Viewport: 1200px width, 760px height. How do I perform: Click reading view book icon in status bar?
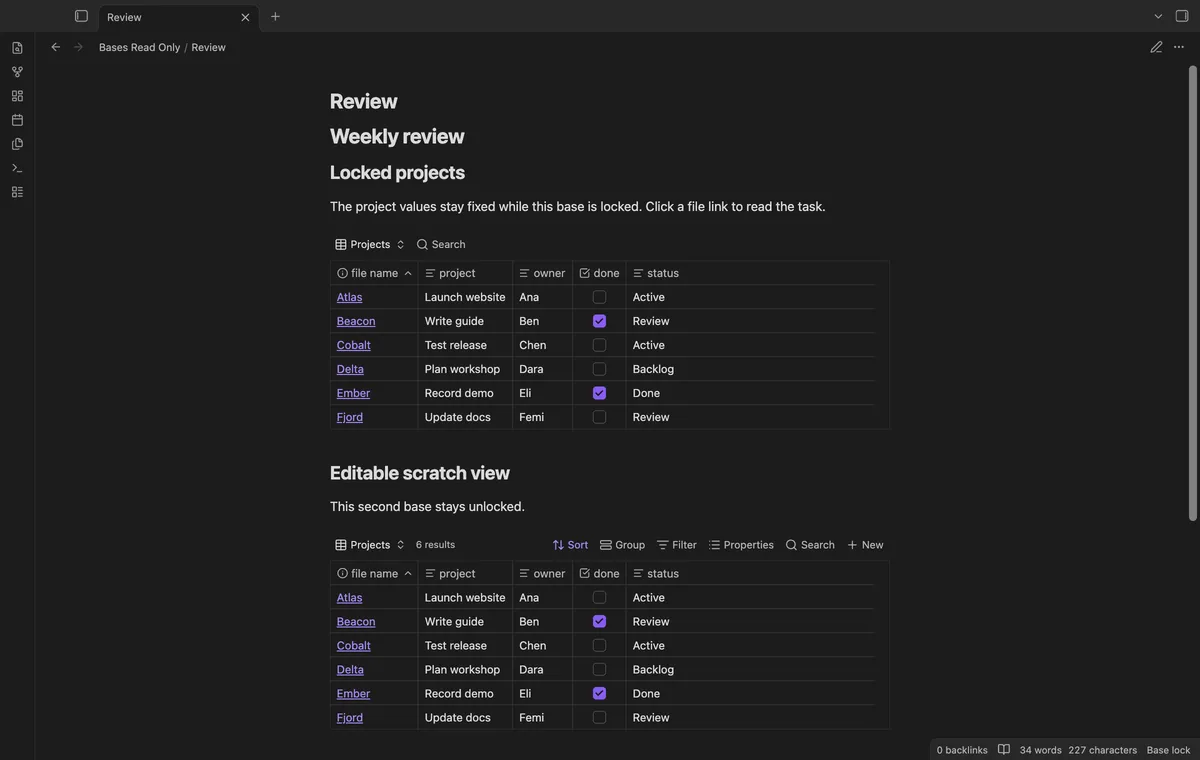coord(1004,750)
